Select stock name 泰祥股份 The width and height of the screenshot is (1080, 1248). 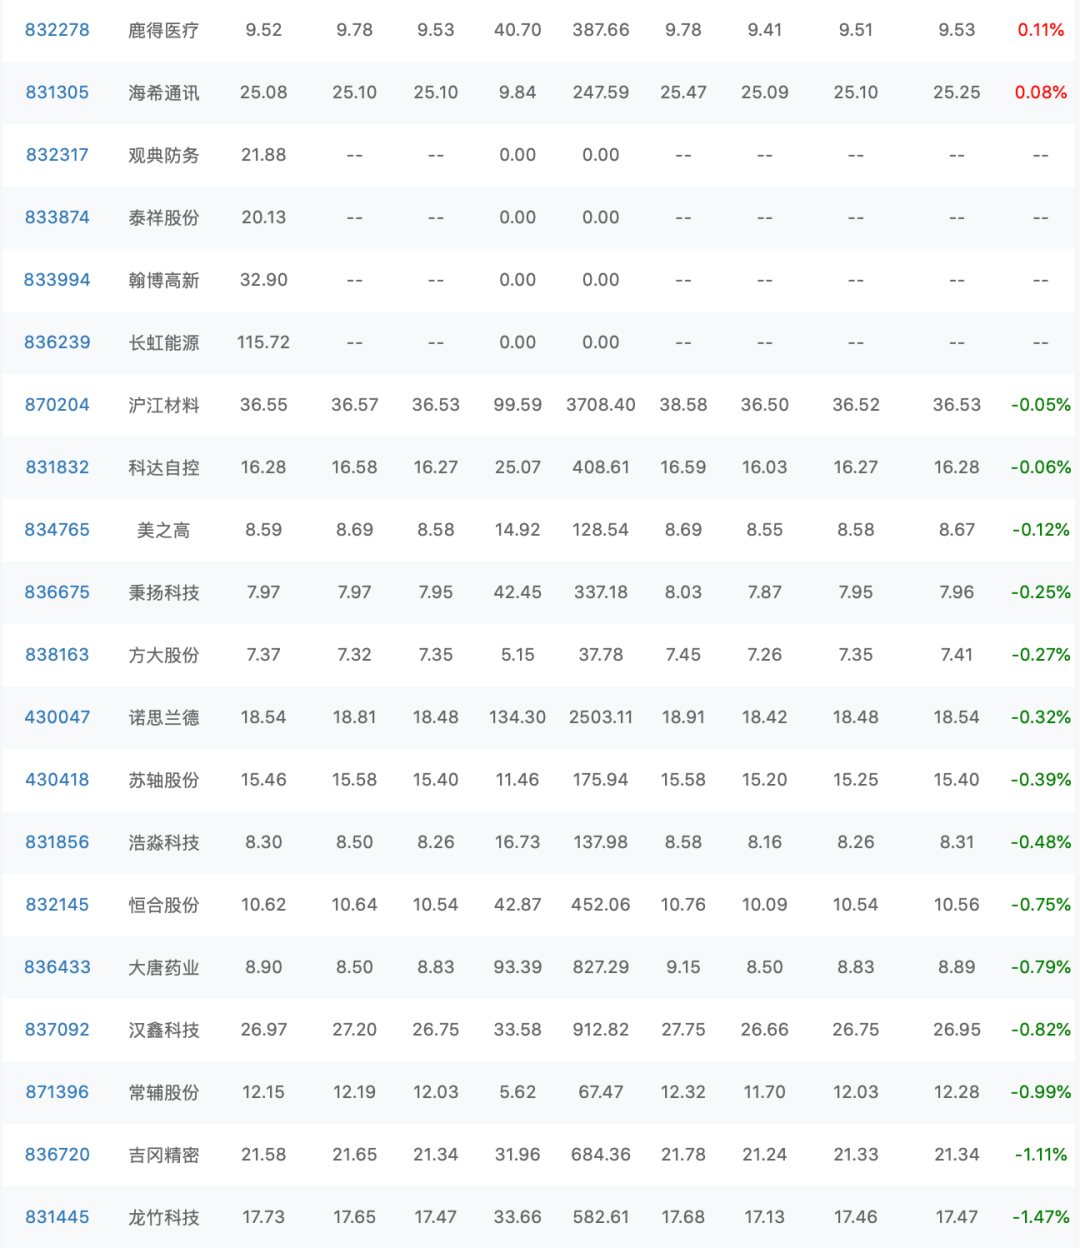(164, 217)
